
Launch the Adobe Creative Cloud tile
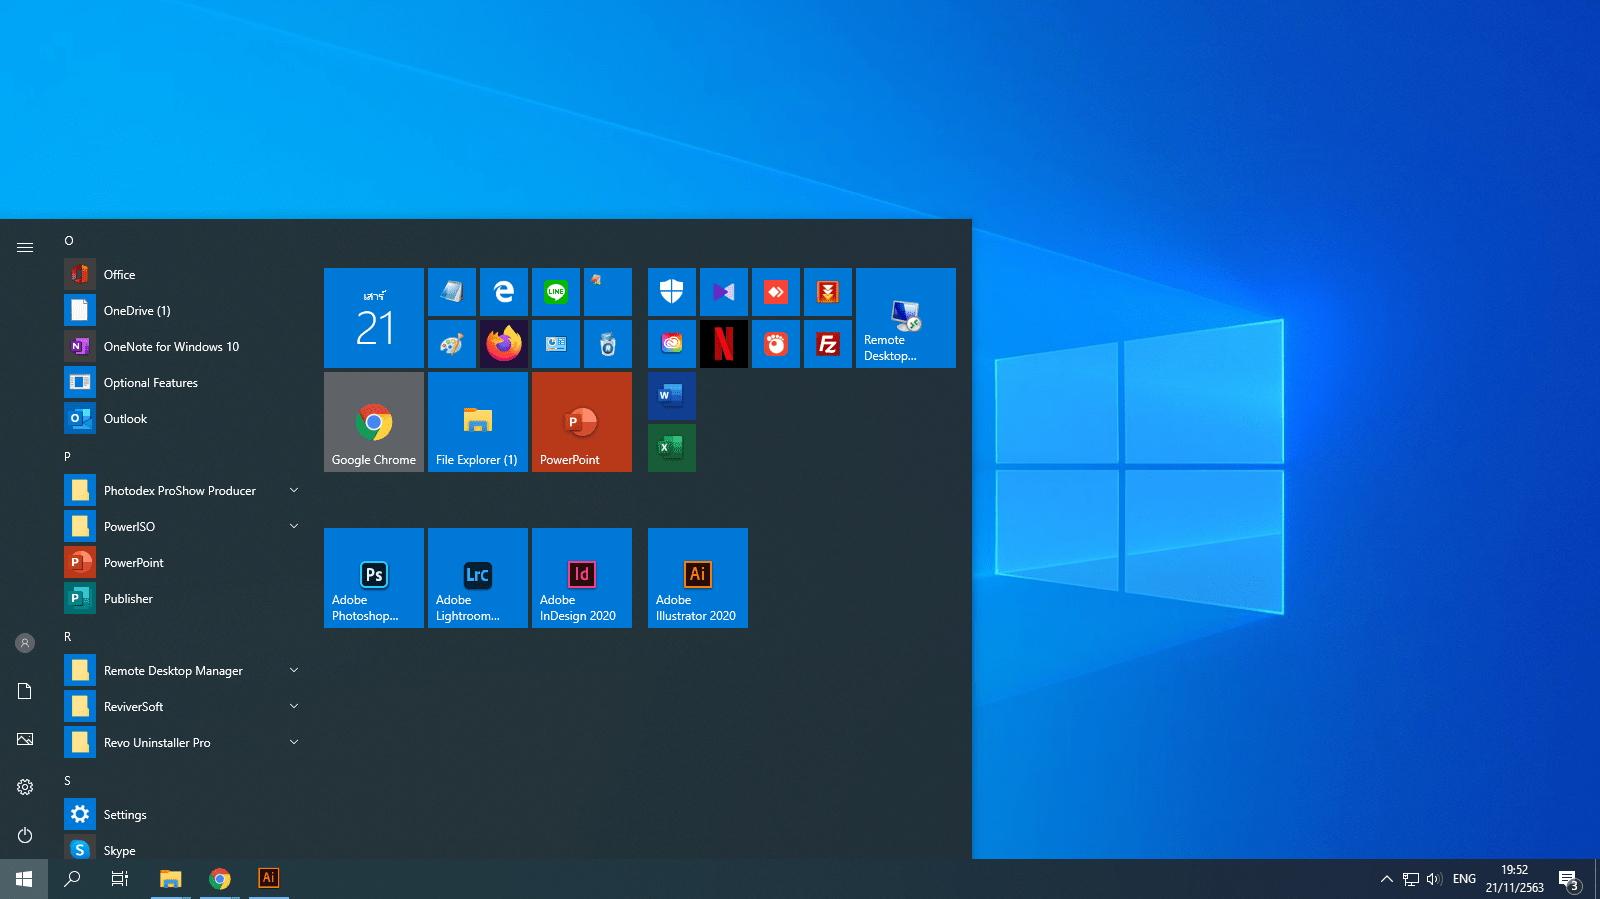(x=672, y=344)
